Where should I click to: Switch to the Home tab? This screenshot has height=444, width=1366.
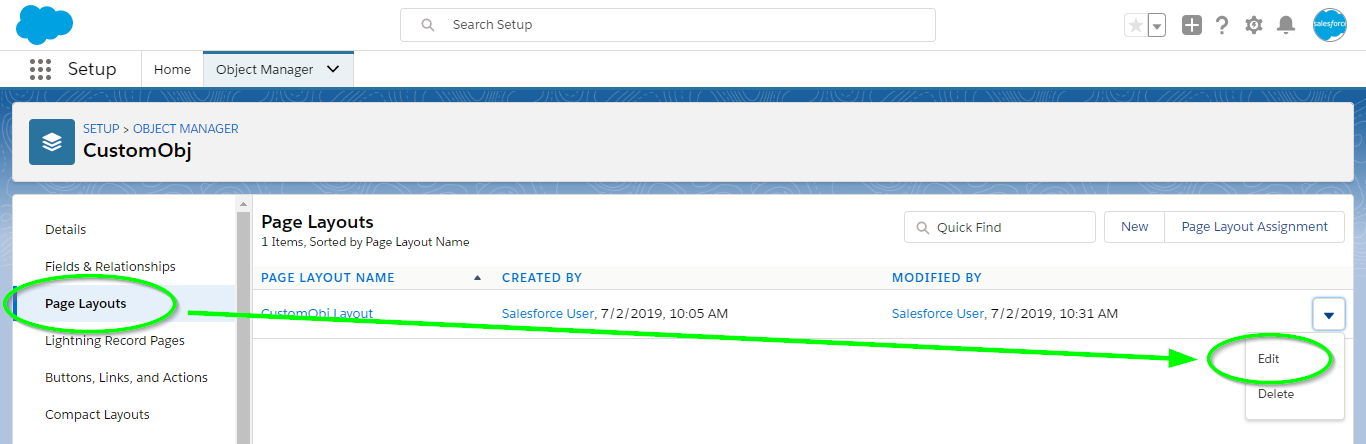click(172, 69)
